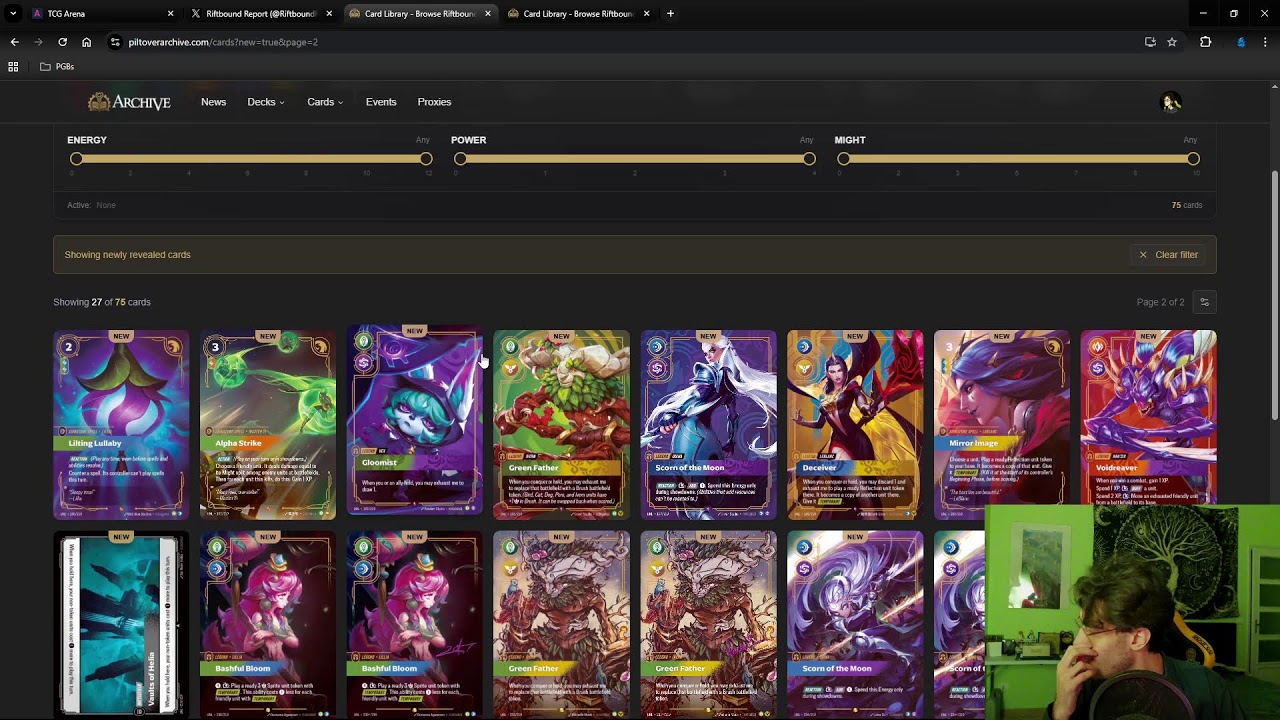Viewport: 1280px width, 720px height.
Task: Close the TCG Arena tab
Action: click(x=170, y=14)
